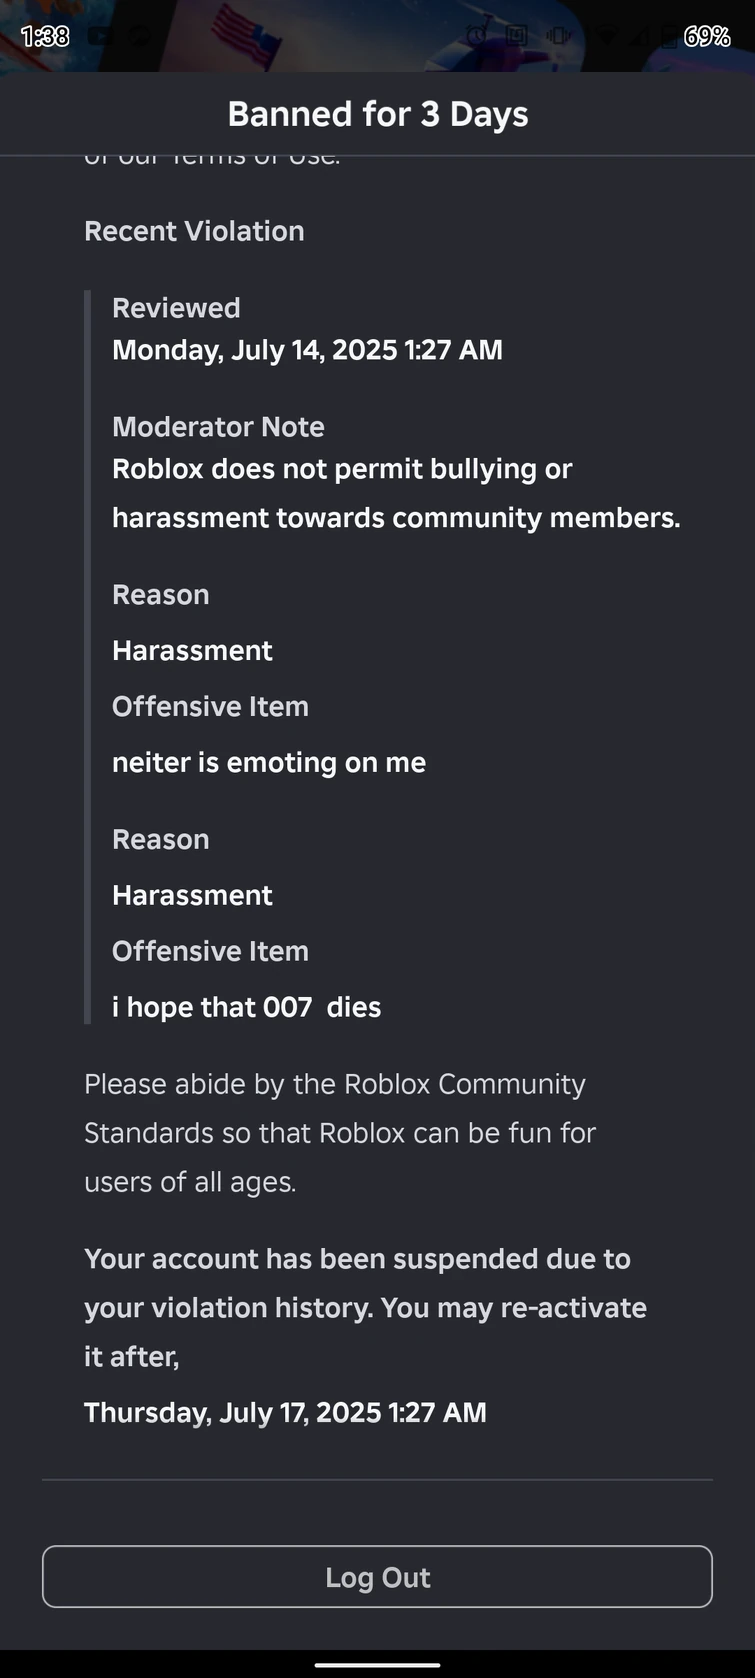Tap the account suspended notice text

click(x=365, y=1307)
